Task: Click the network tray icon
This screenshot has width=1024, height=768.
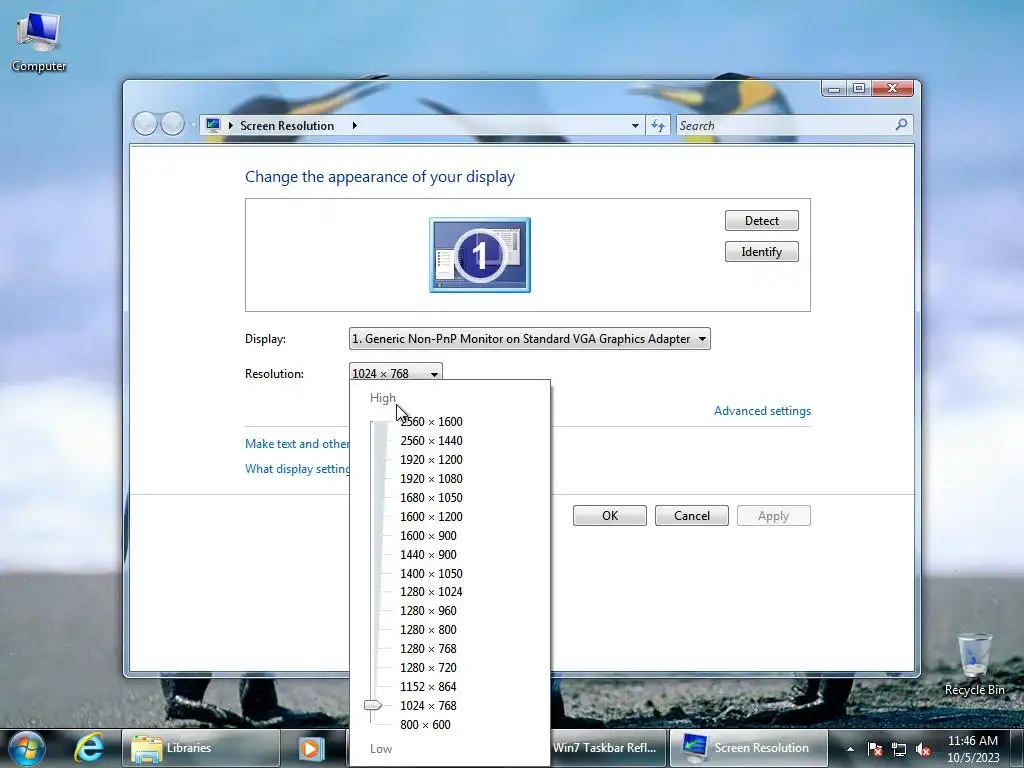Action: tap(899, 749)
